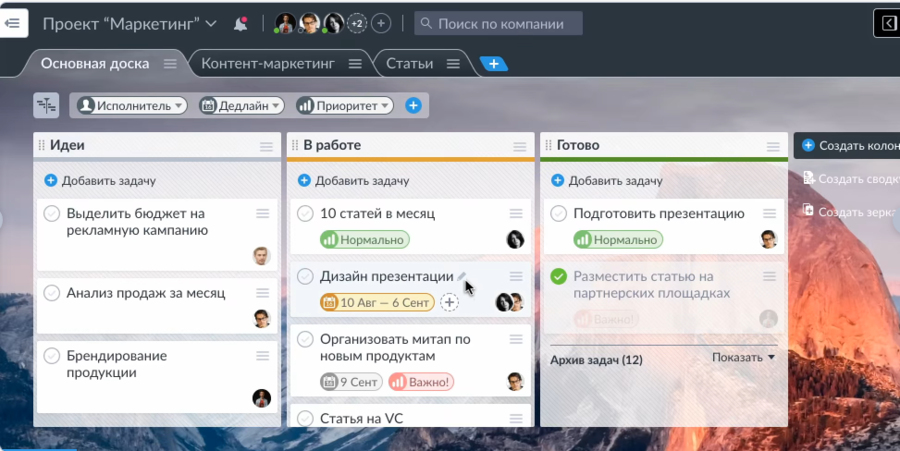900x451 pixels.
Task: Open the Приоритет filter dropdown
Action: [x=345, y=106]
